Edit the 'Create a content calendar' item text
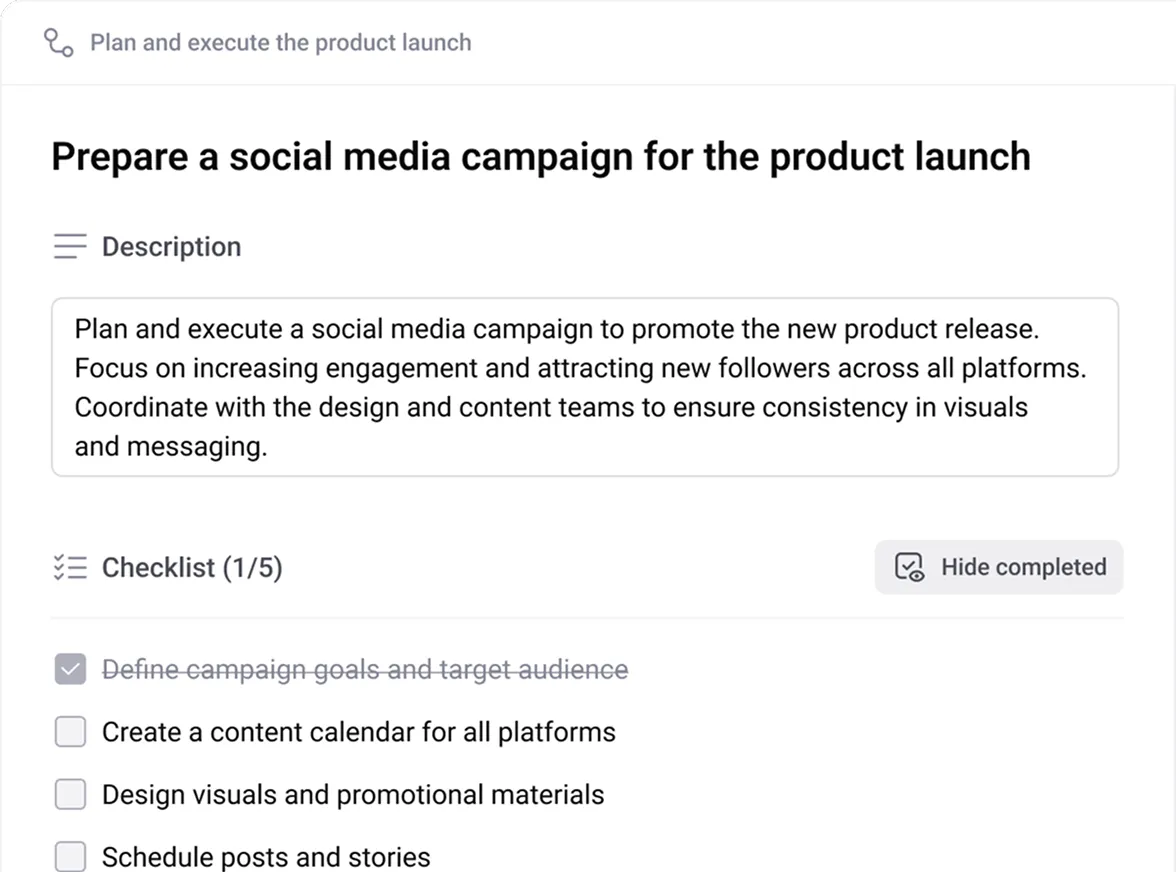 [358, 732]
